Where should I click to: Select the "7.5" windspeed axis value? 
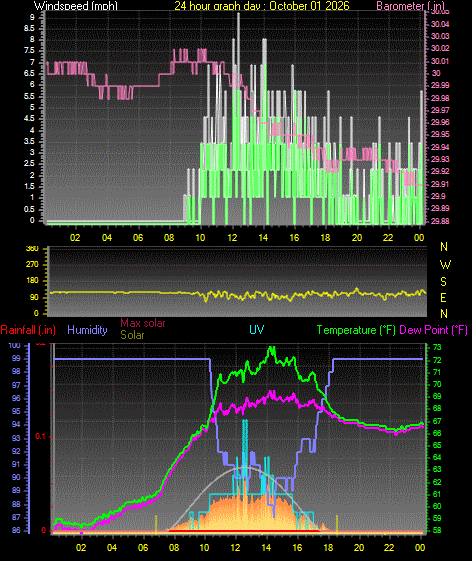tap(29, 51)
